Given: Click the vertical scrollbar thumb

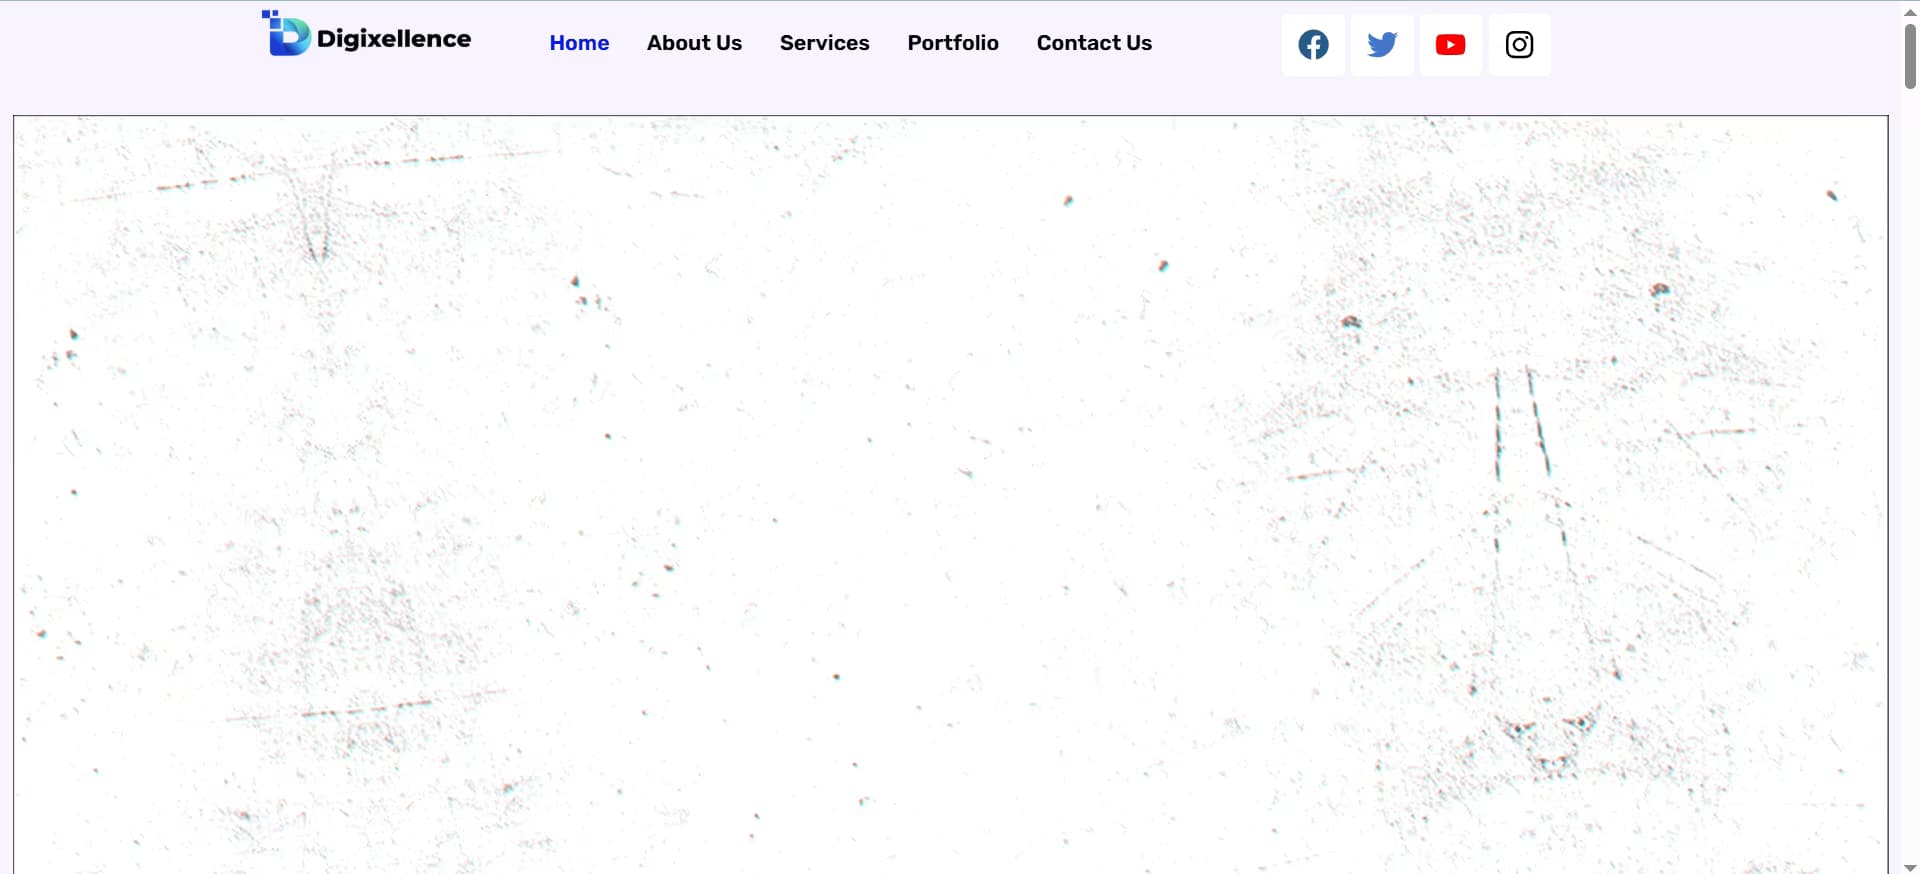Looking at the screenshot, I should pyautogui.click(x=1910, y=55).
